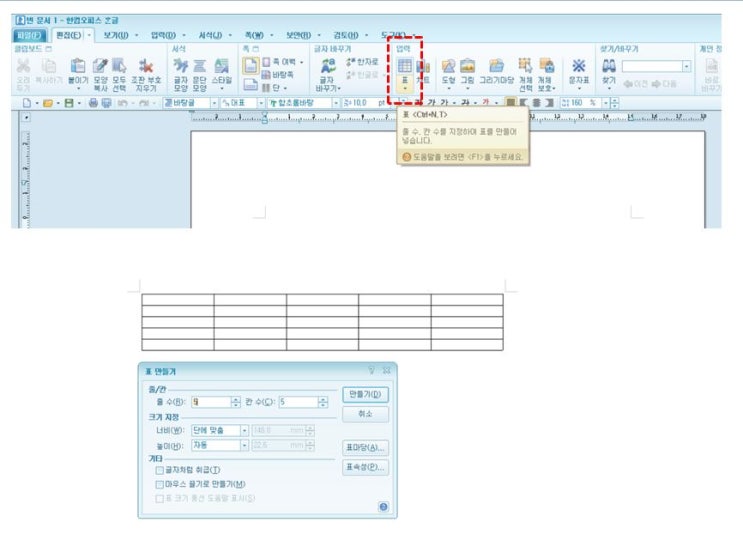Open the 보안(B) menu
This screenshot has width=743, height=534.
pyautogui.click(x=299, y=36)
